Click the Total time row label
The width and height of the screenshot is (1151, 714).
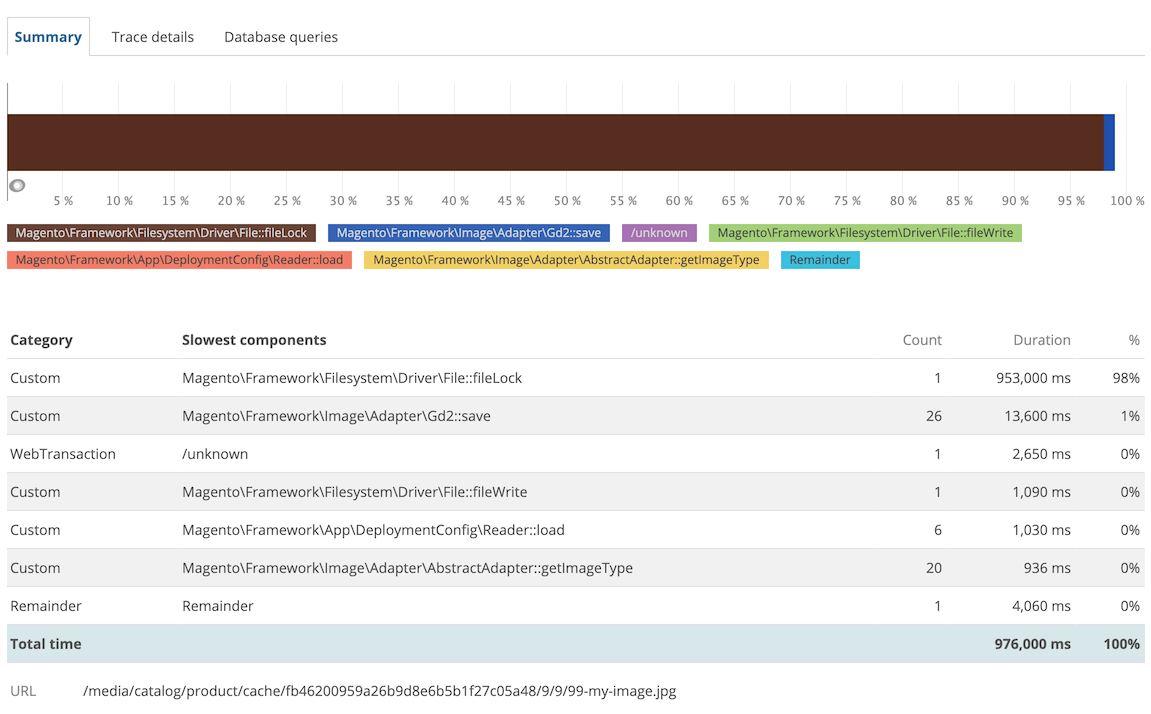(46, 644)
